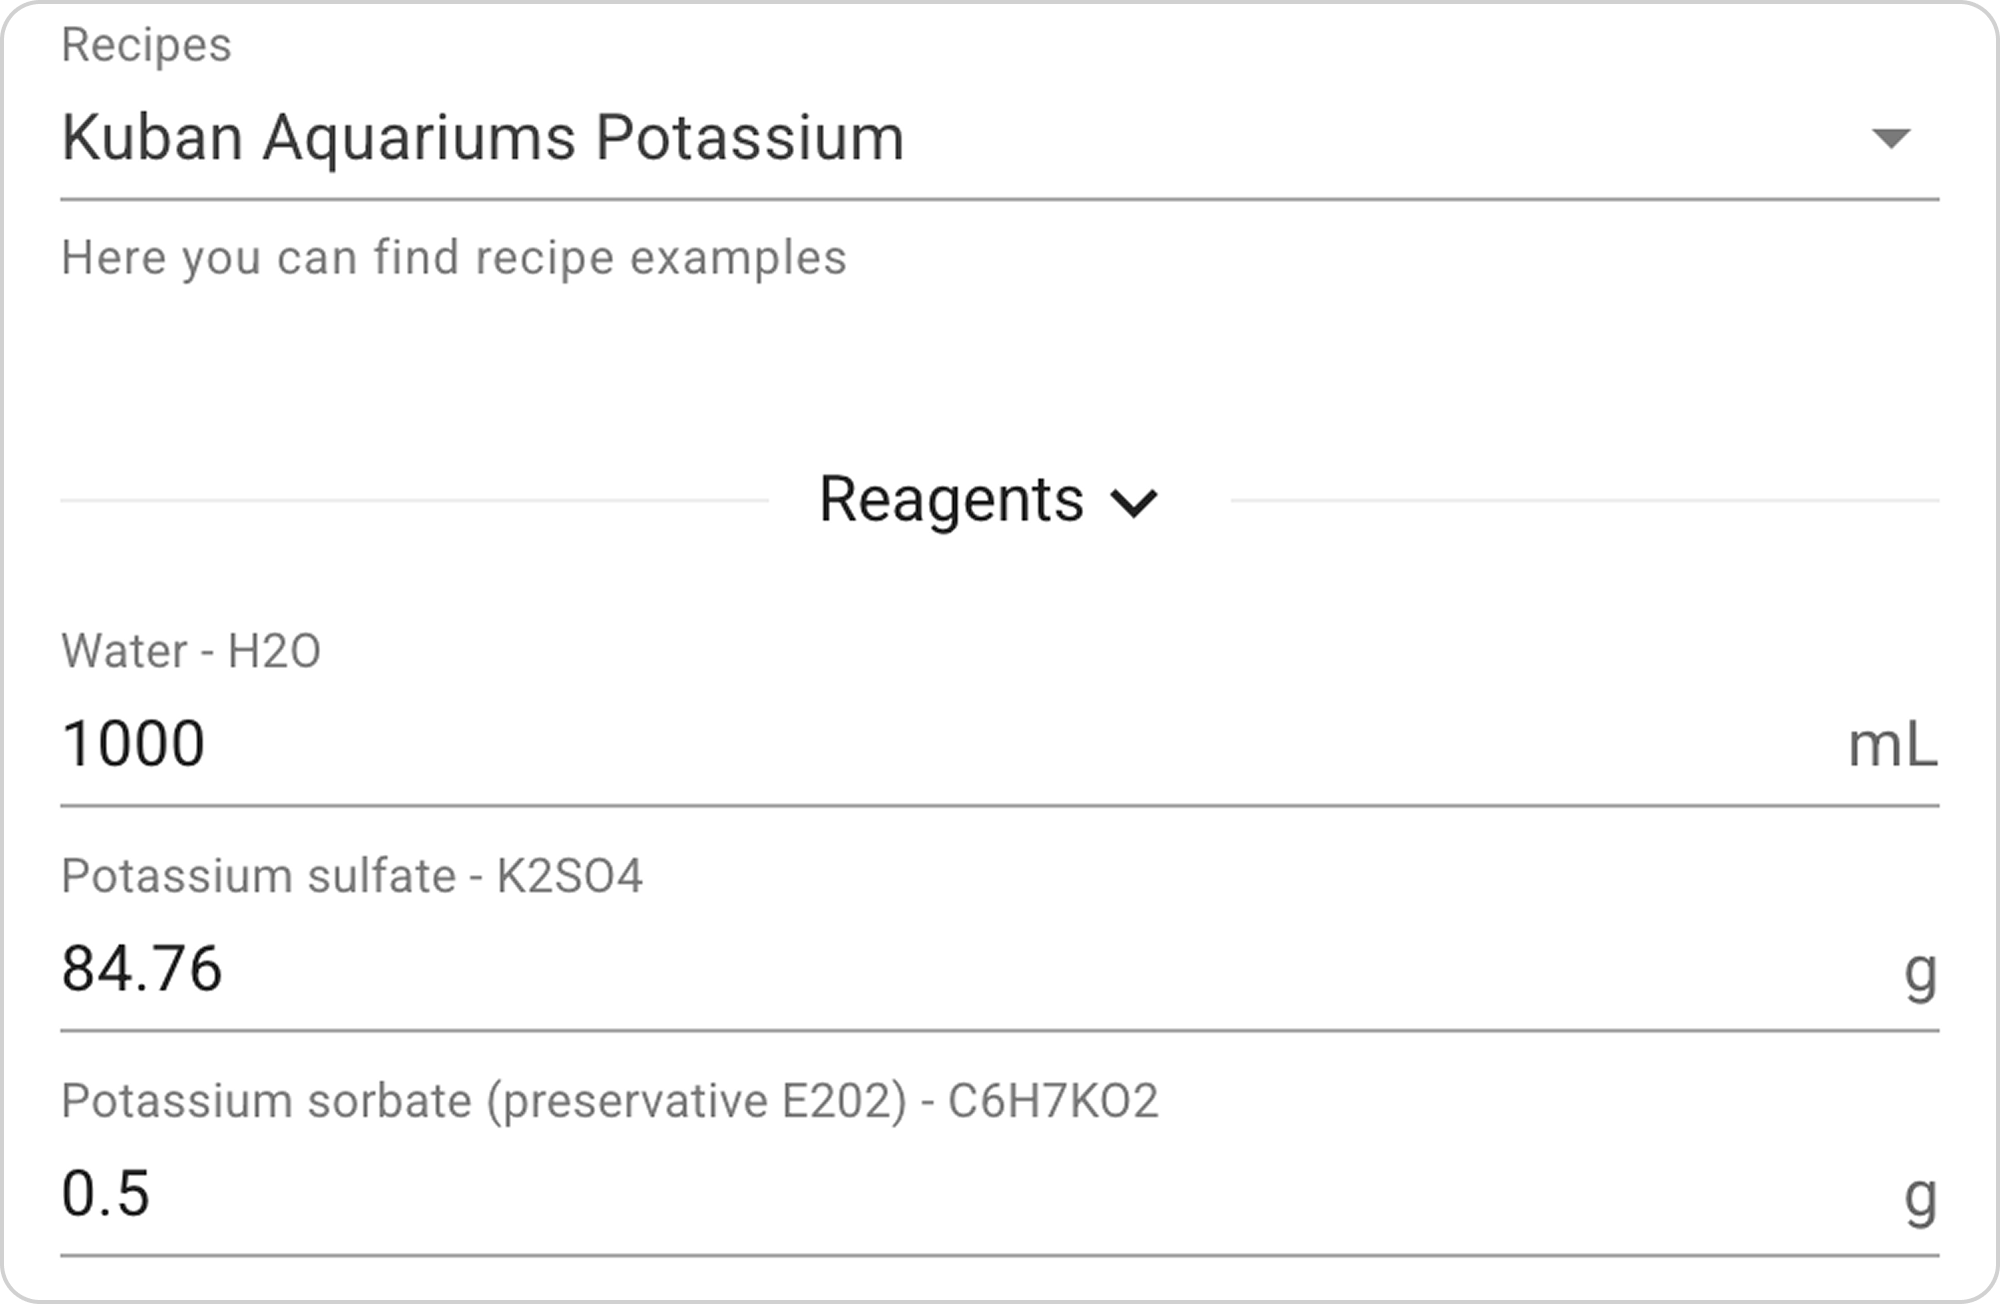Click the Recipes field label

coord(146,45)
